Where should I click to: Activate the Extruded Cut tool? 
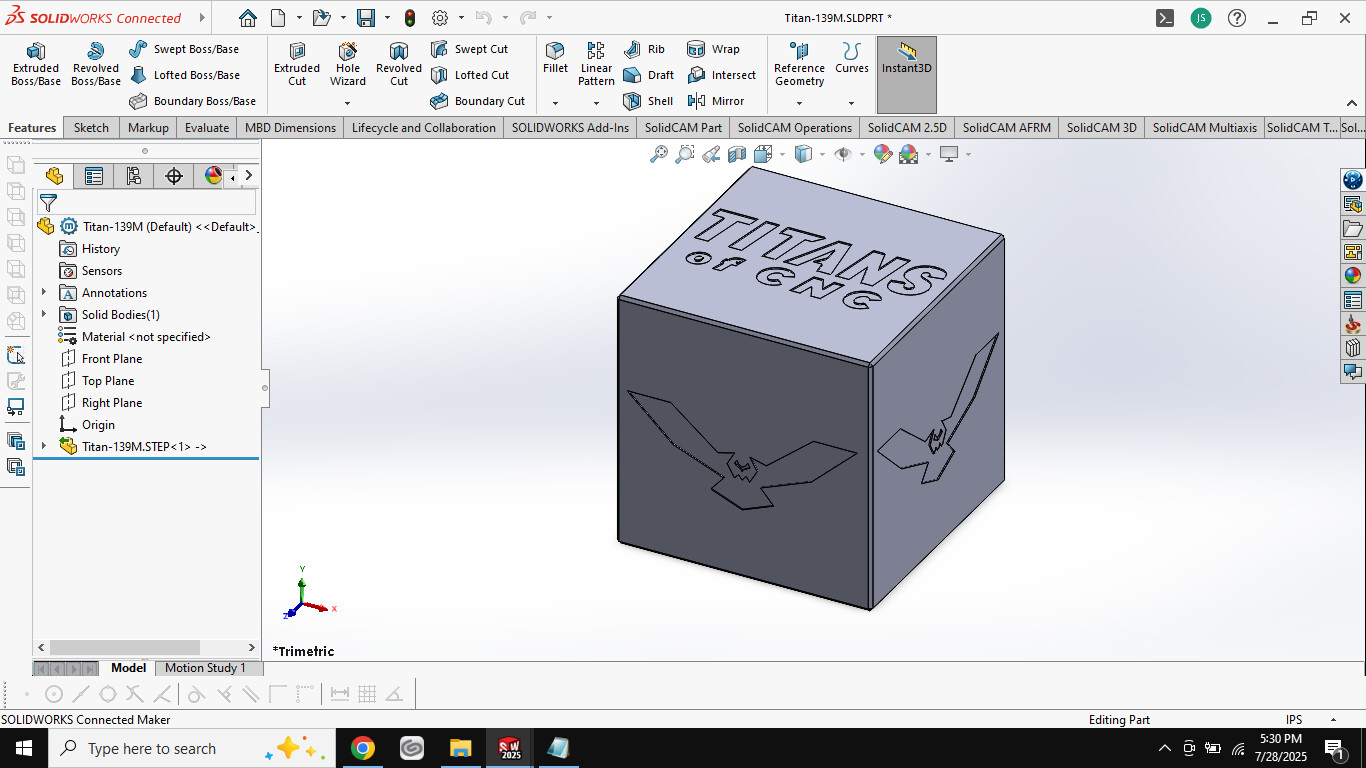pyautogui.click(x=297, y=64)
